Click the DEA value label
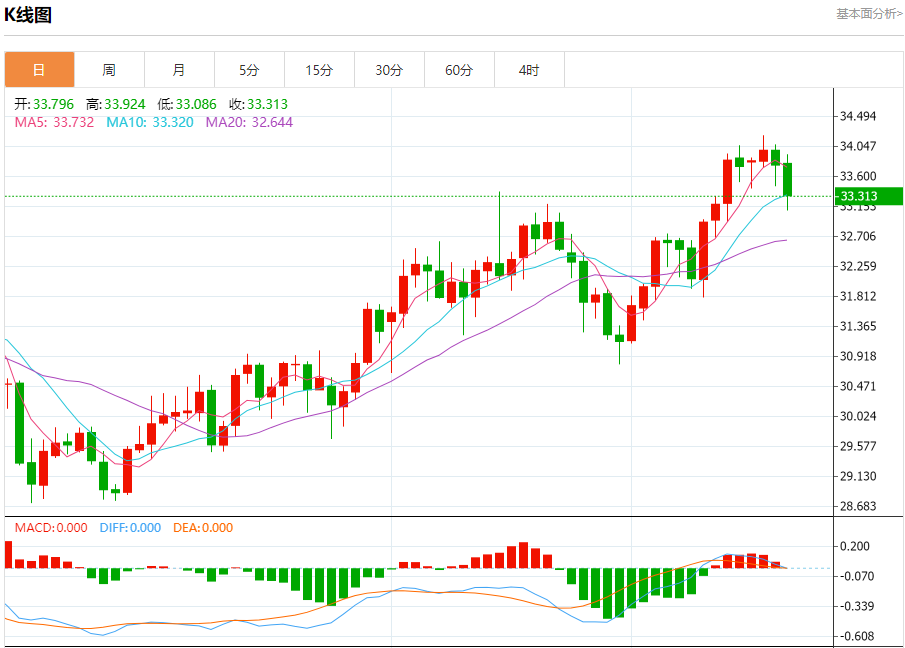905x648 pixels. click(x=203, y=527)
